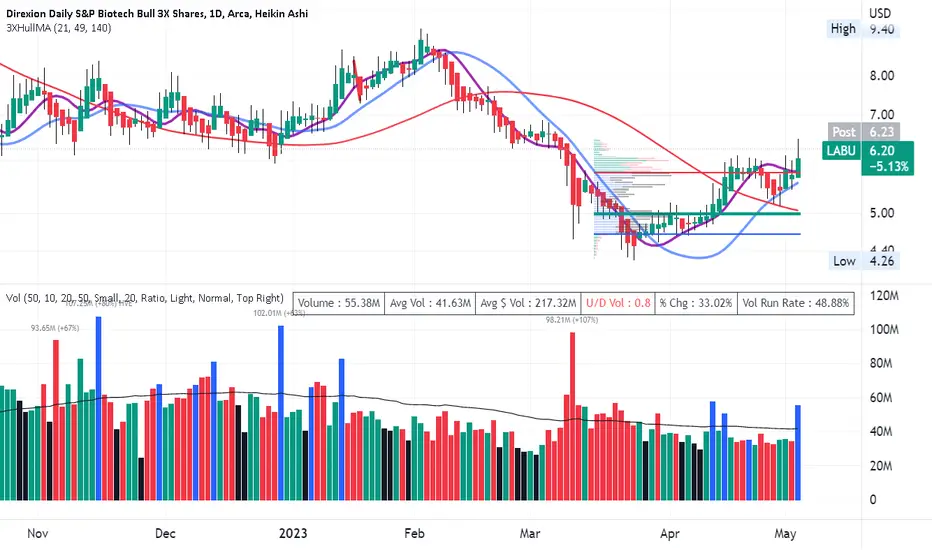Click the latest blue volume bar in May
This screenshot has height=550, width=932.
(798, 452)
